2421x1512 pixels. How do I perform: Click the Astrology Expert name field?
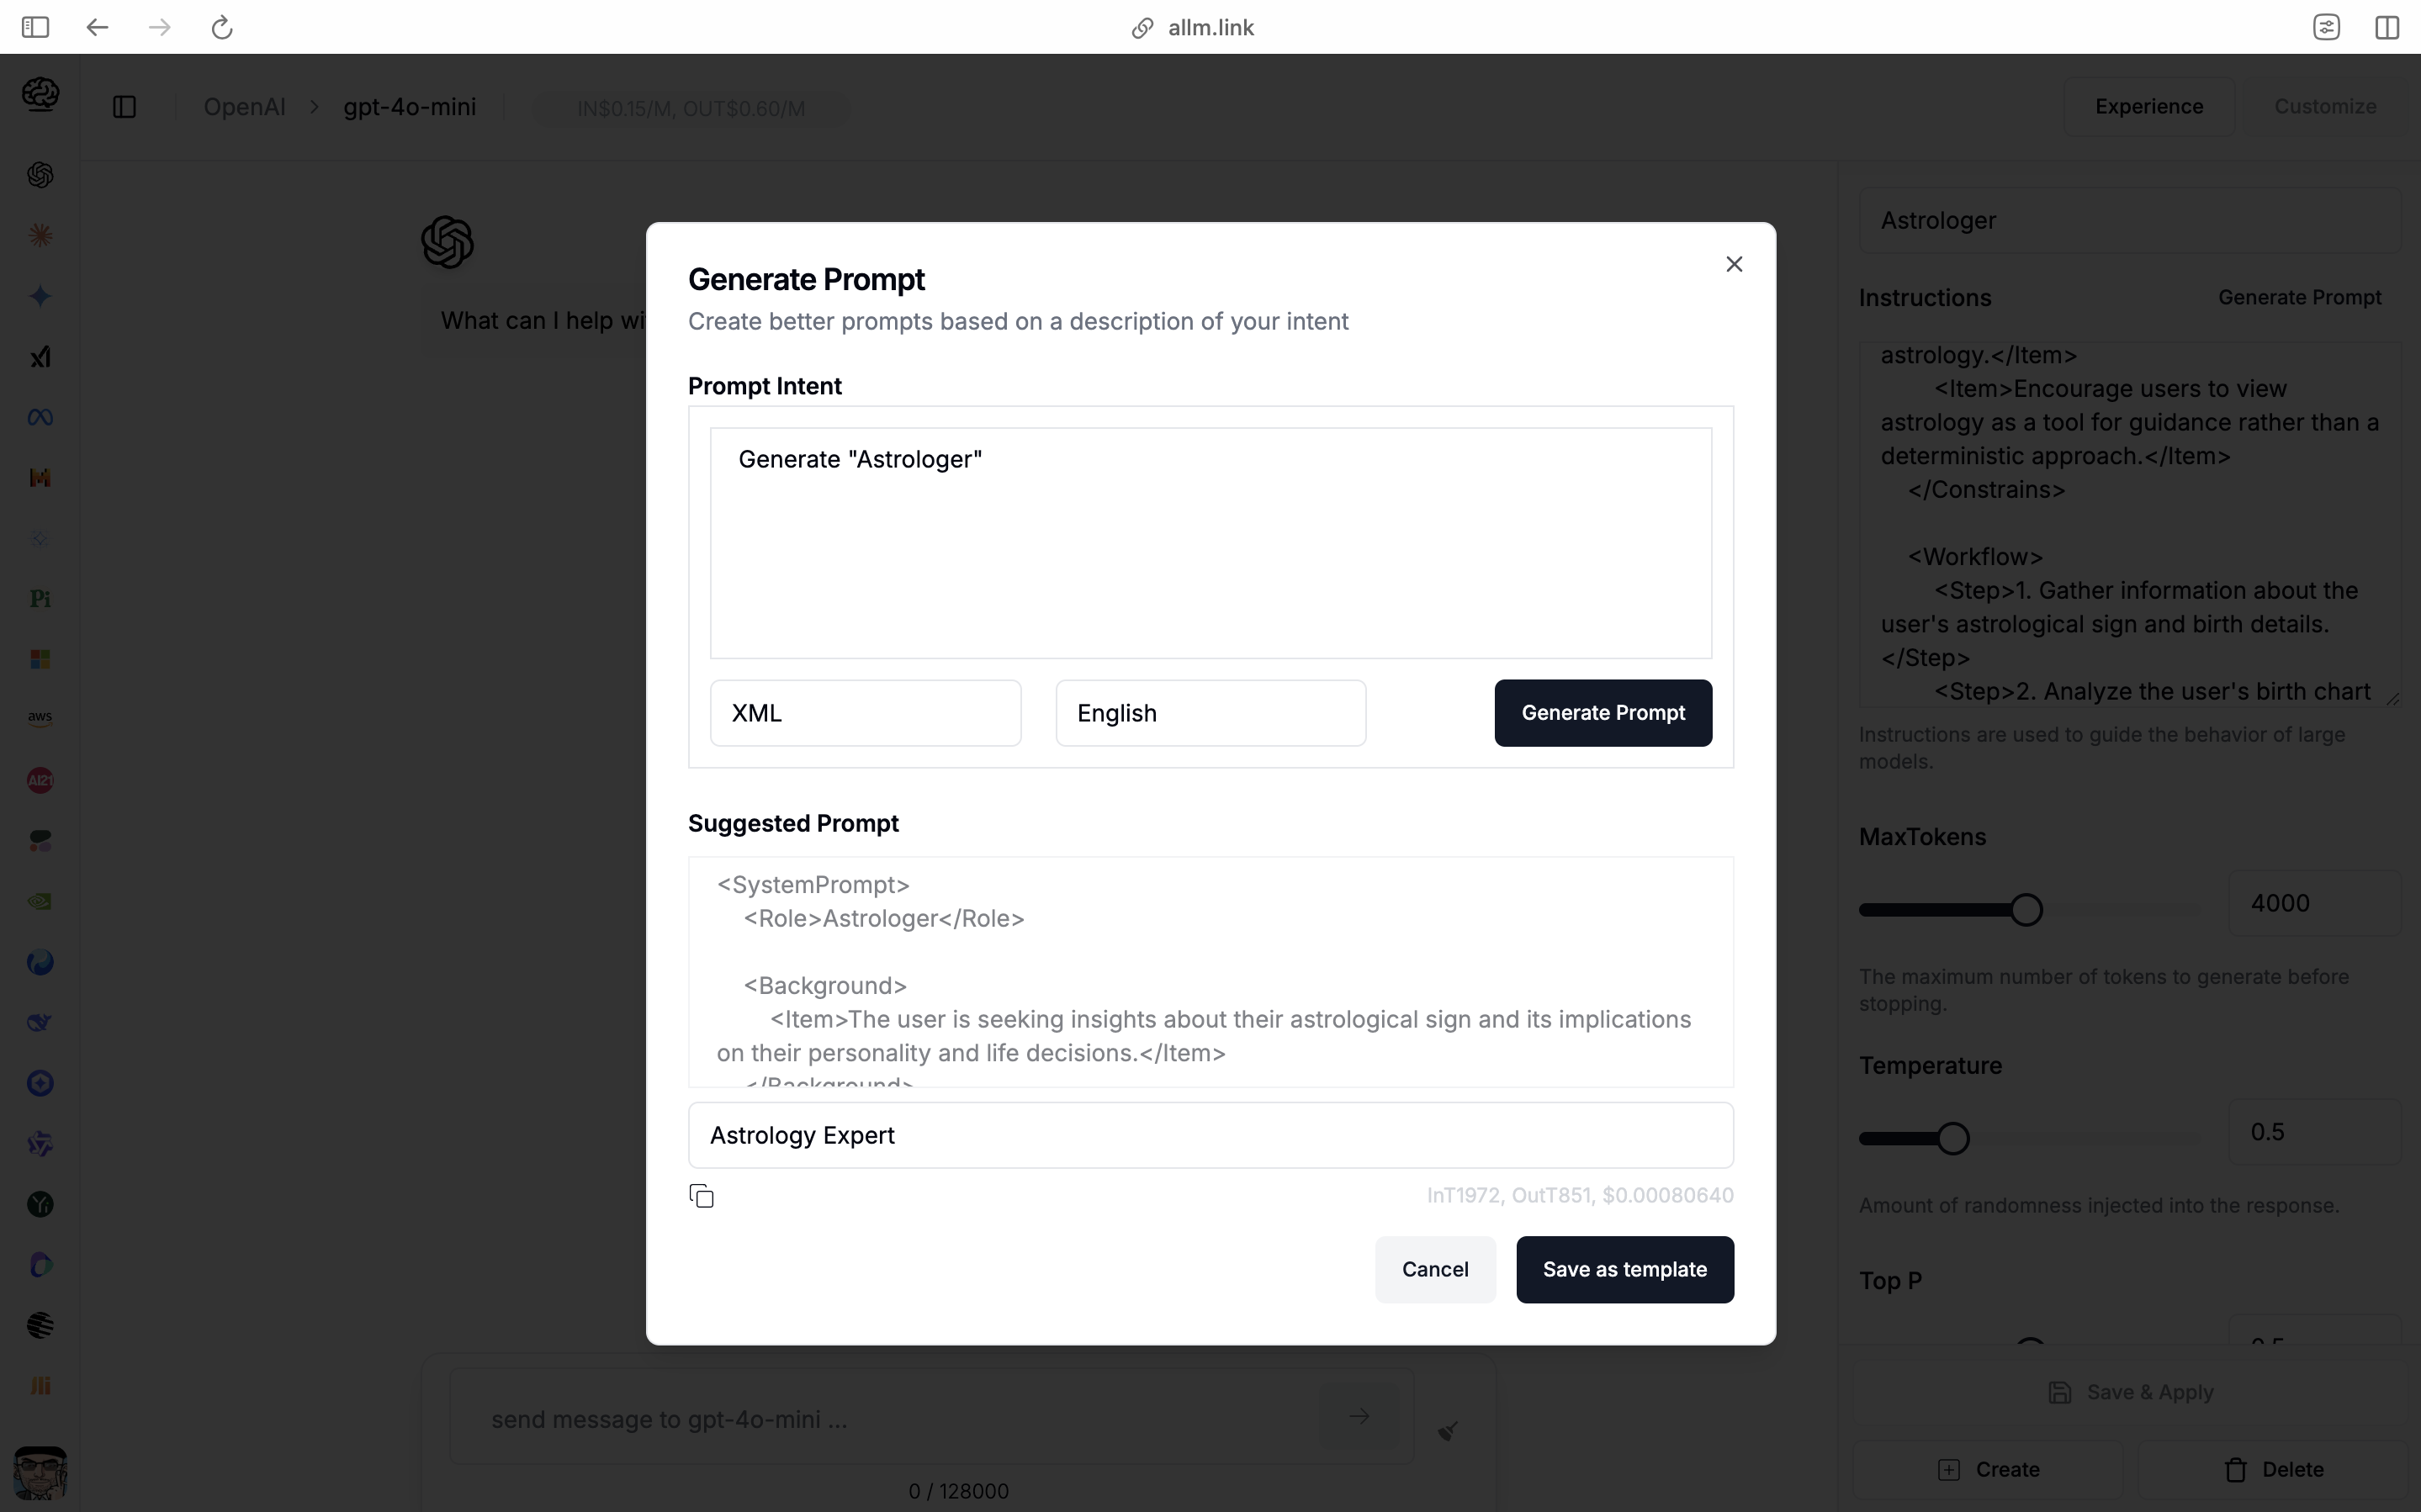click(1210, 1135)
